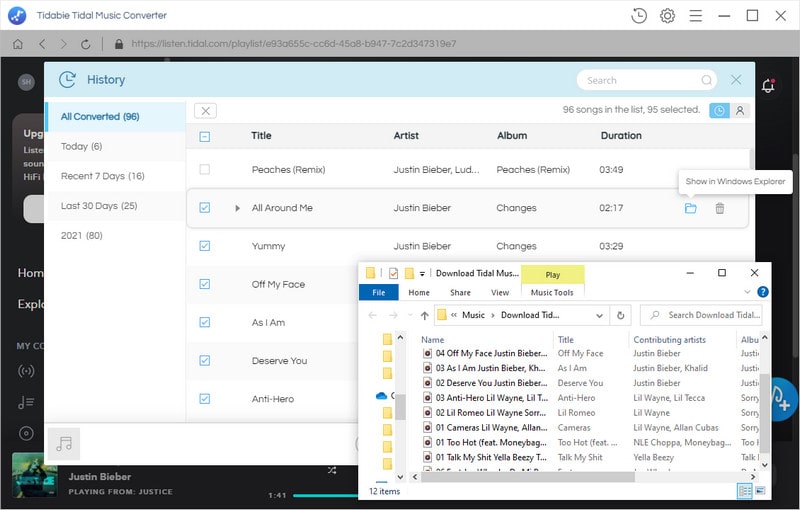Uncheck the Off My Face checkbox

pos(205,284)
